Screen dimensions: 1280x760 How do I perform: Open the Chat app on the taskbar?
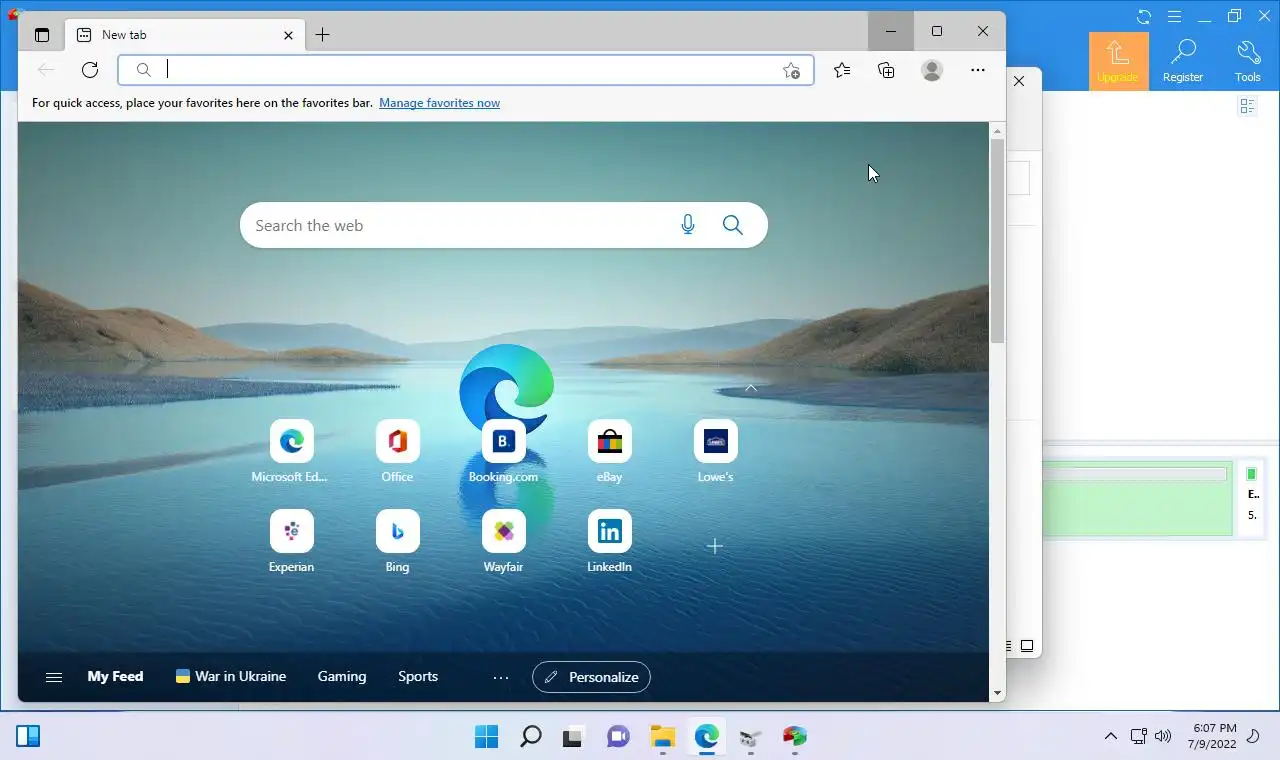pyautogui.click(x=618, y=737)
